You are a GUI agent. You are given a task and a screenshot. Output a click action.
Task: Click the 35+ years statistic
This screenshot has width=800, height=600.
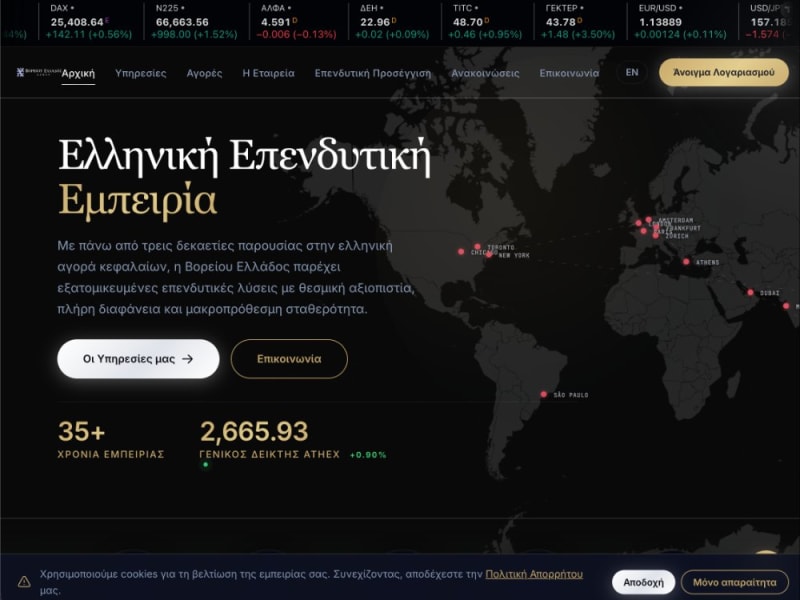click(x=82, y=431)
